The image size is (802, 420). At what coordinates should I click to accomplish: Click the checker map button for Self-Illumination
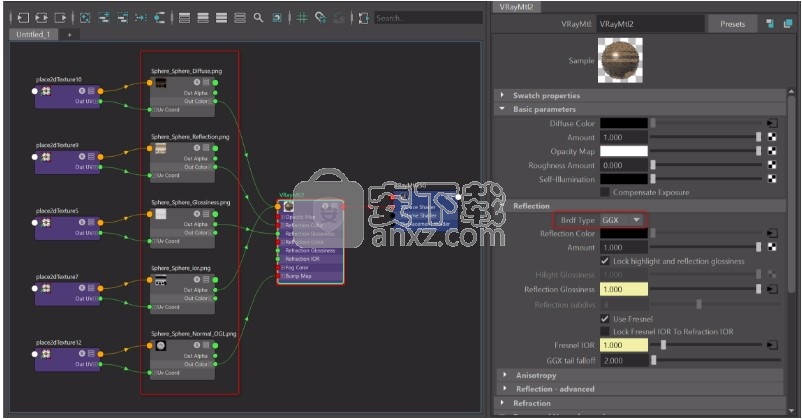772,179
